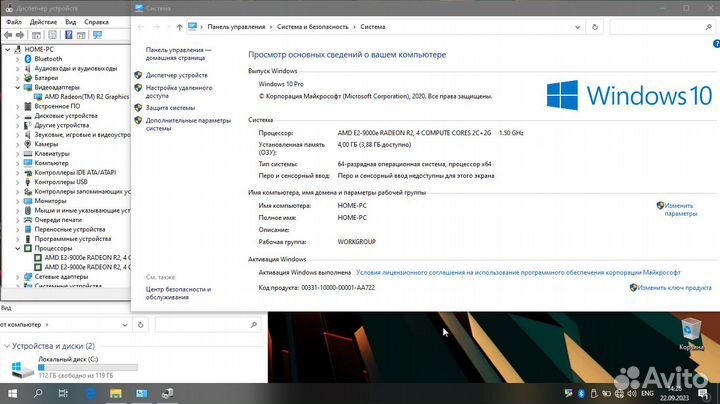This screenshot has width=720, height=404.
Task: Open taskbar search
Action: pos(38,393)
